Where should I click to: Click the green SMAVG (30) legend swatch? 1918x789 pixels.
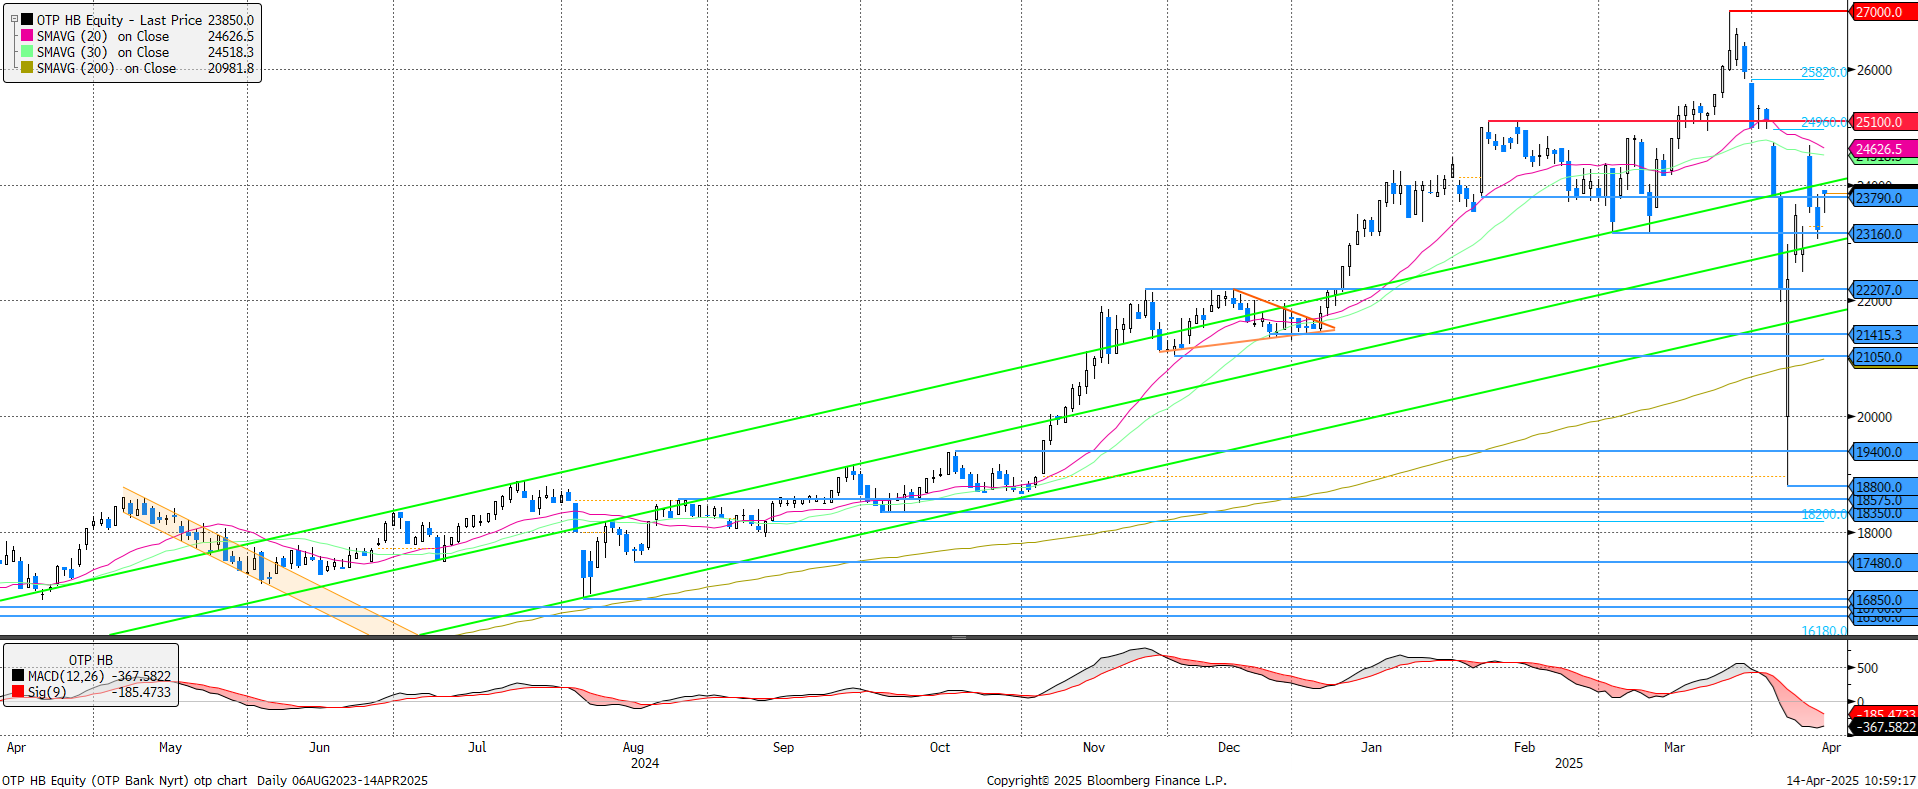(x=27, y=52)
